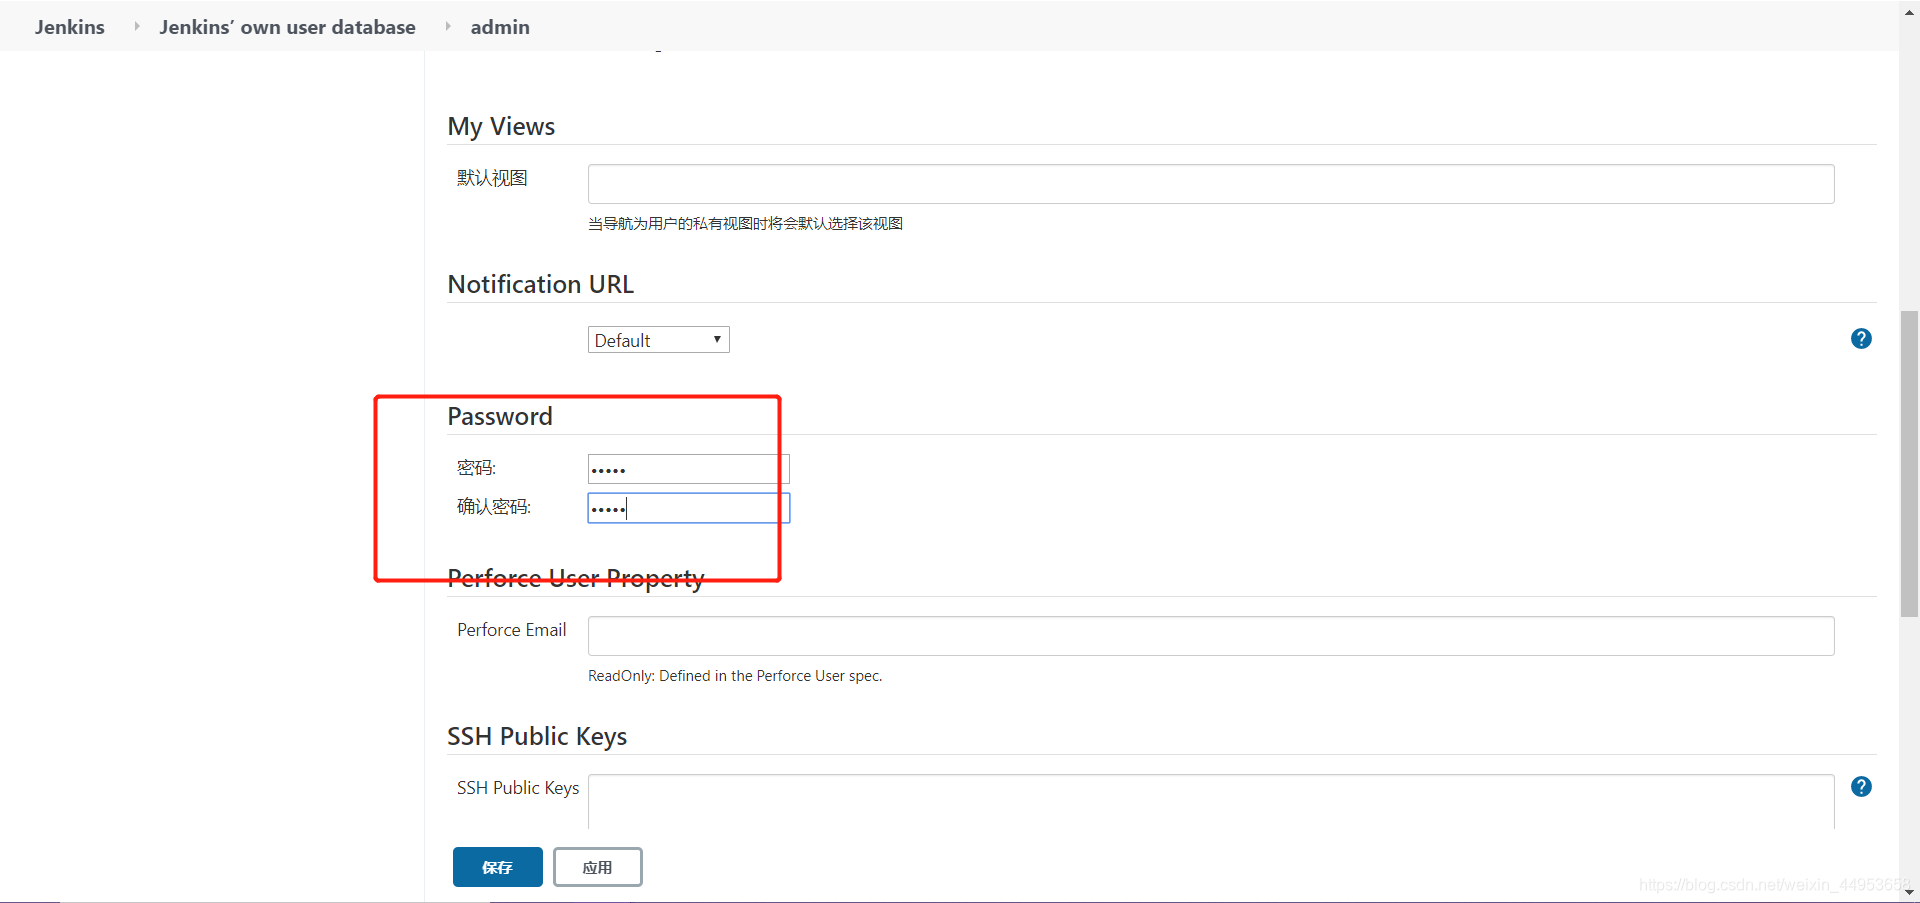
Task: Focus the 确认密码 confirm password field
Action: click(689, 508)
